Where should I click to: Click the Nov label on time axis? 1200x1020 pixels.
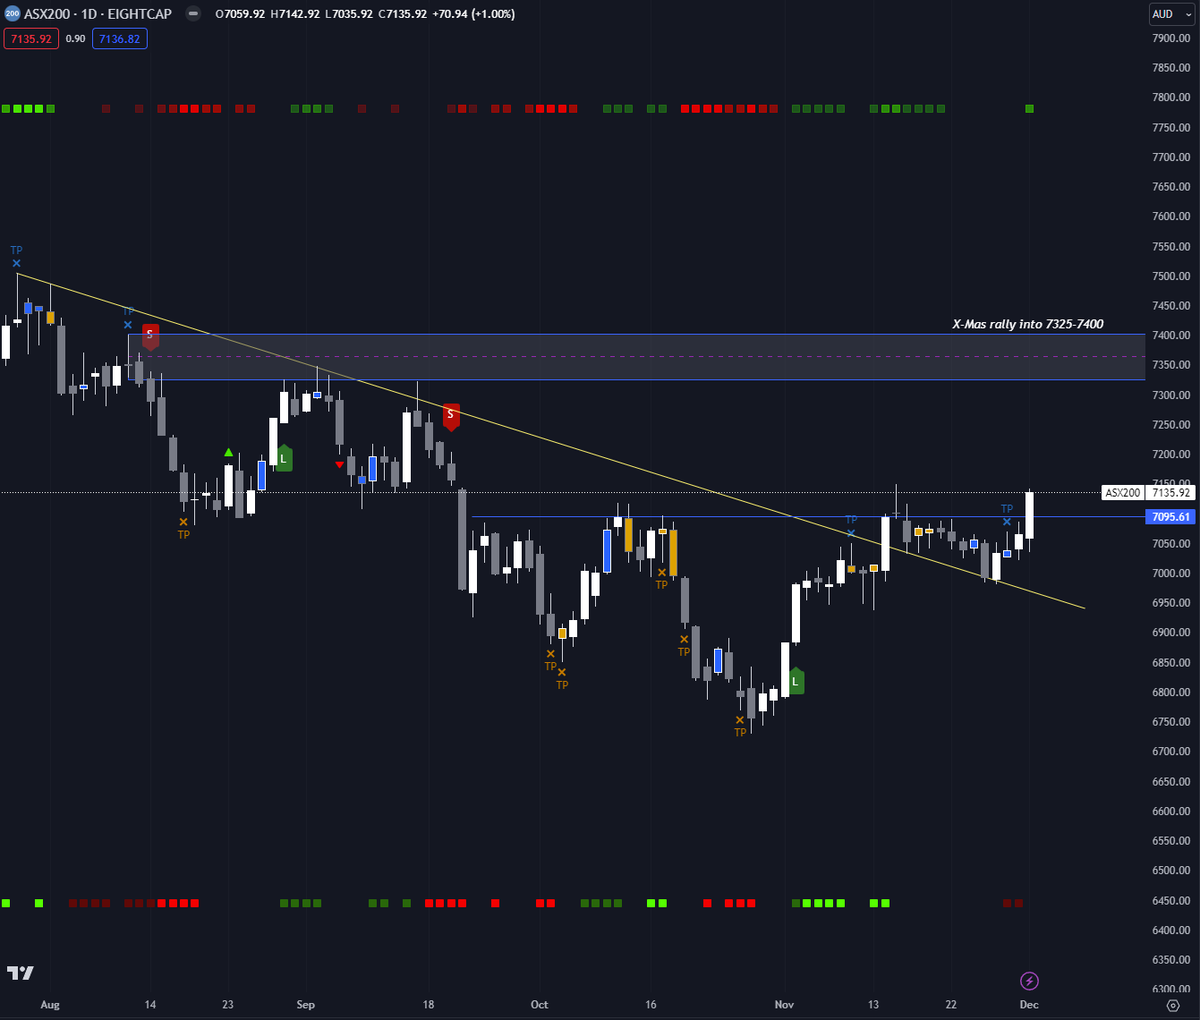click(x=784, y=1005)
